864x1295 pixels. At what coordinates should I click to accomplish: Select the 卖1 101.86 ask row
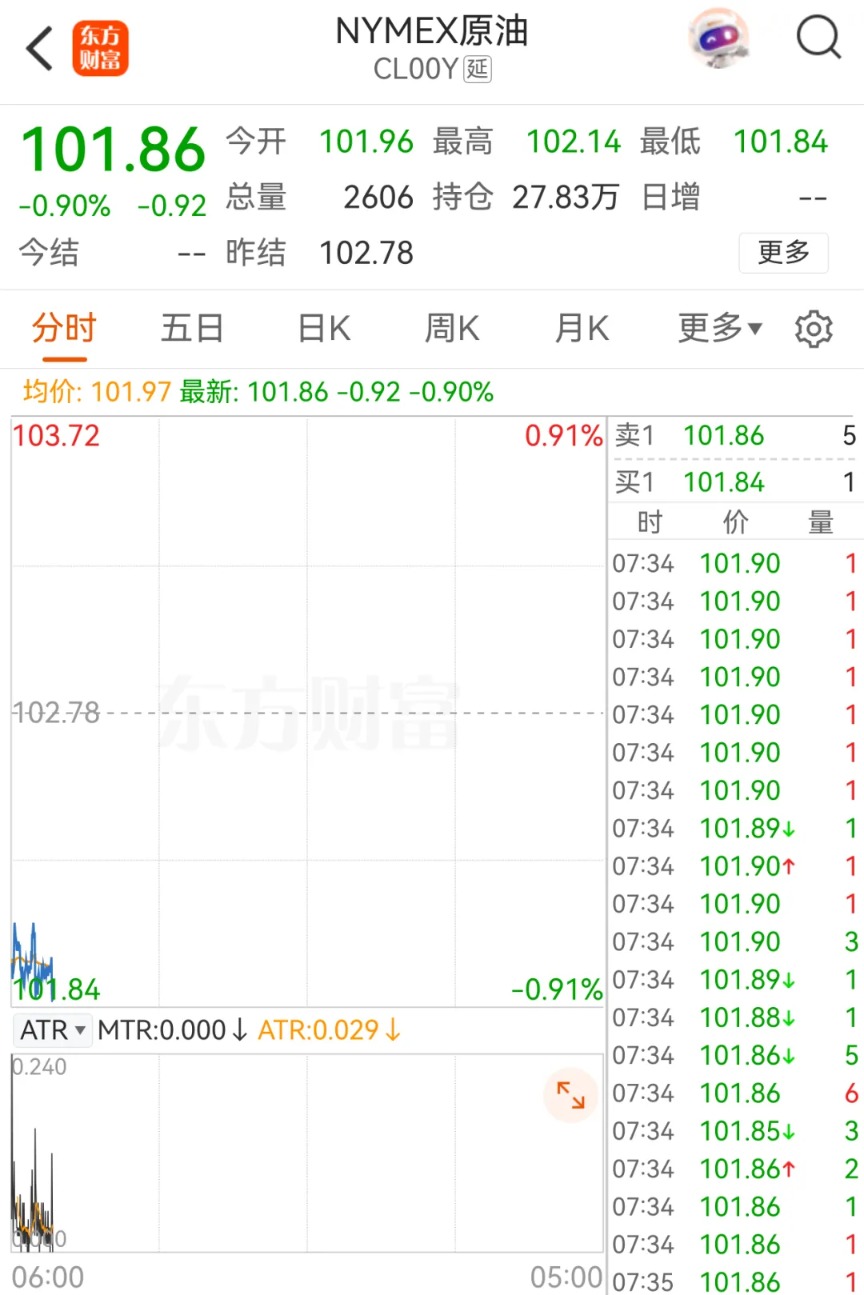(736, 436)
